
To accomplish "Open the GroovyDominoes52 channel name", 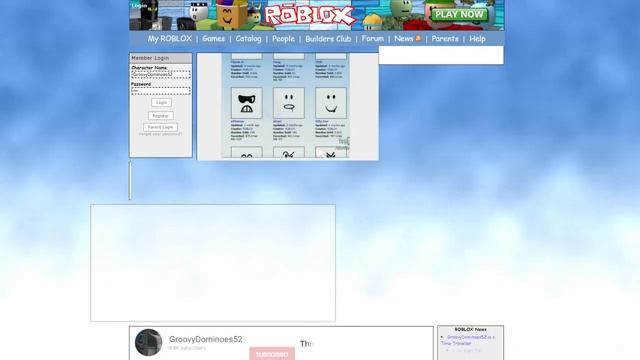I will click(x=206, y=339).
